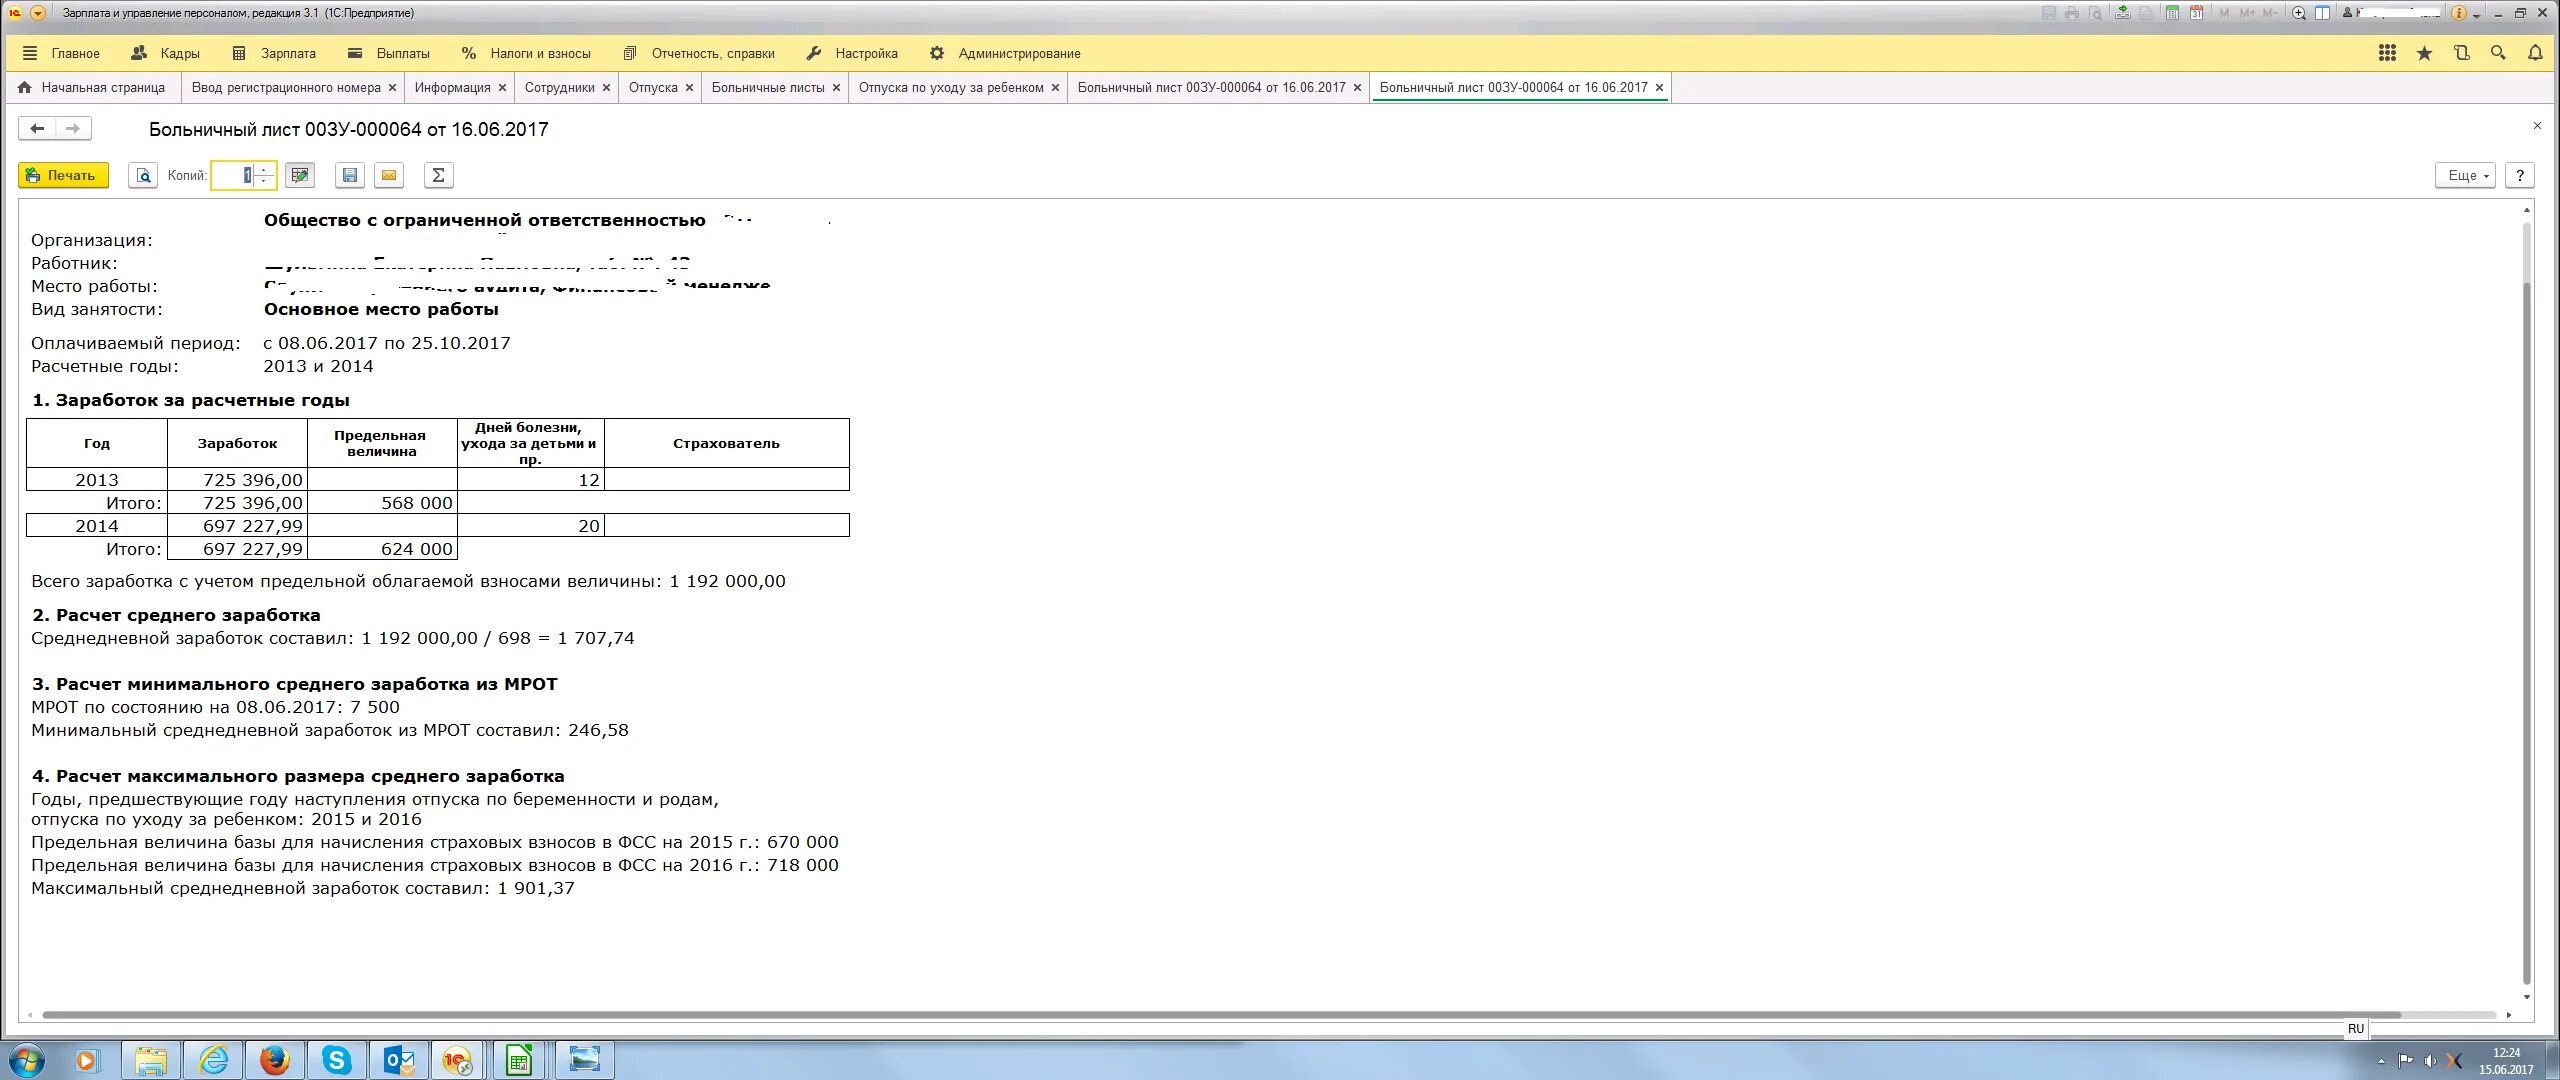Viewport: 2560px width, 1080px height.
Task: Open the Кадры menu section
Action: click(166, 53)
